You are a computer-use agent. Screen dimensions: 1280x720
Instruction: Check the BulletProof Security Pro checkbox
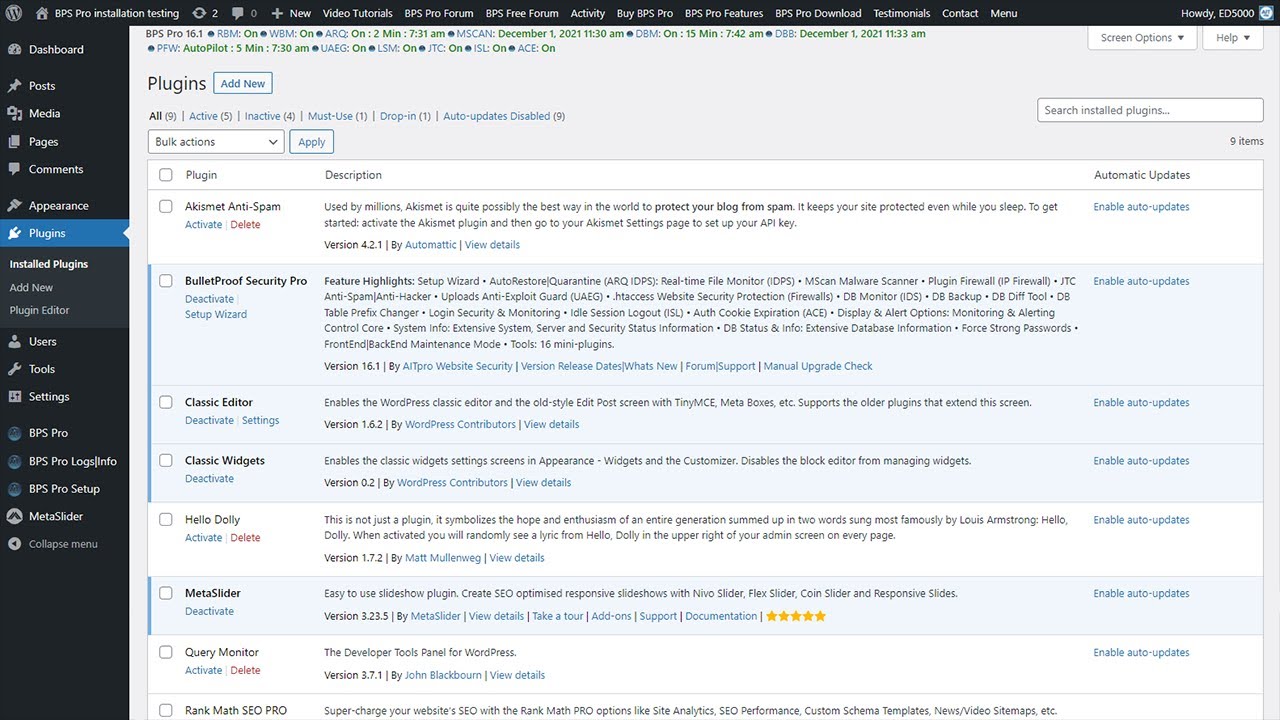[166, 281]
